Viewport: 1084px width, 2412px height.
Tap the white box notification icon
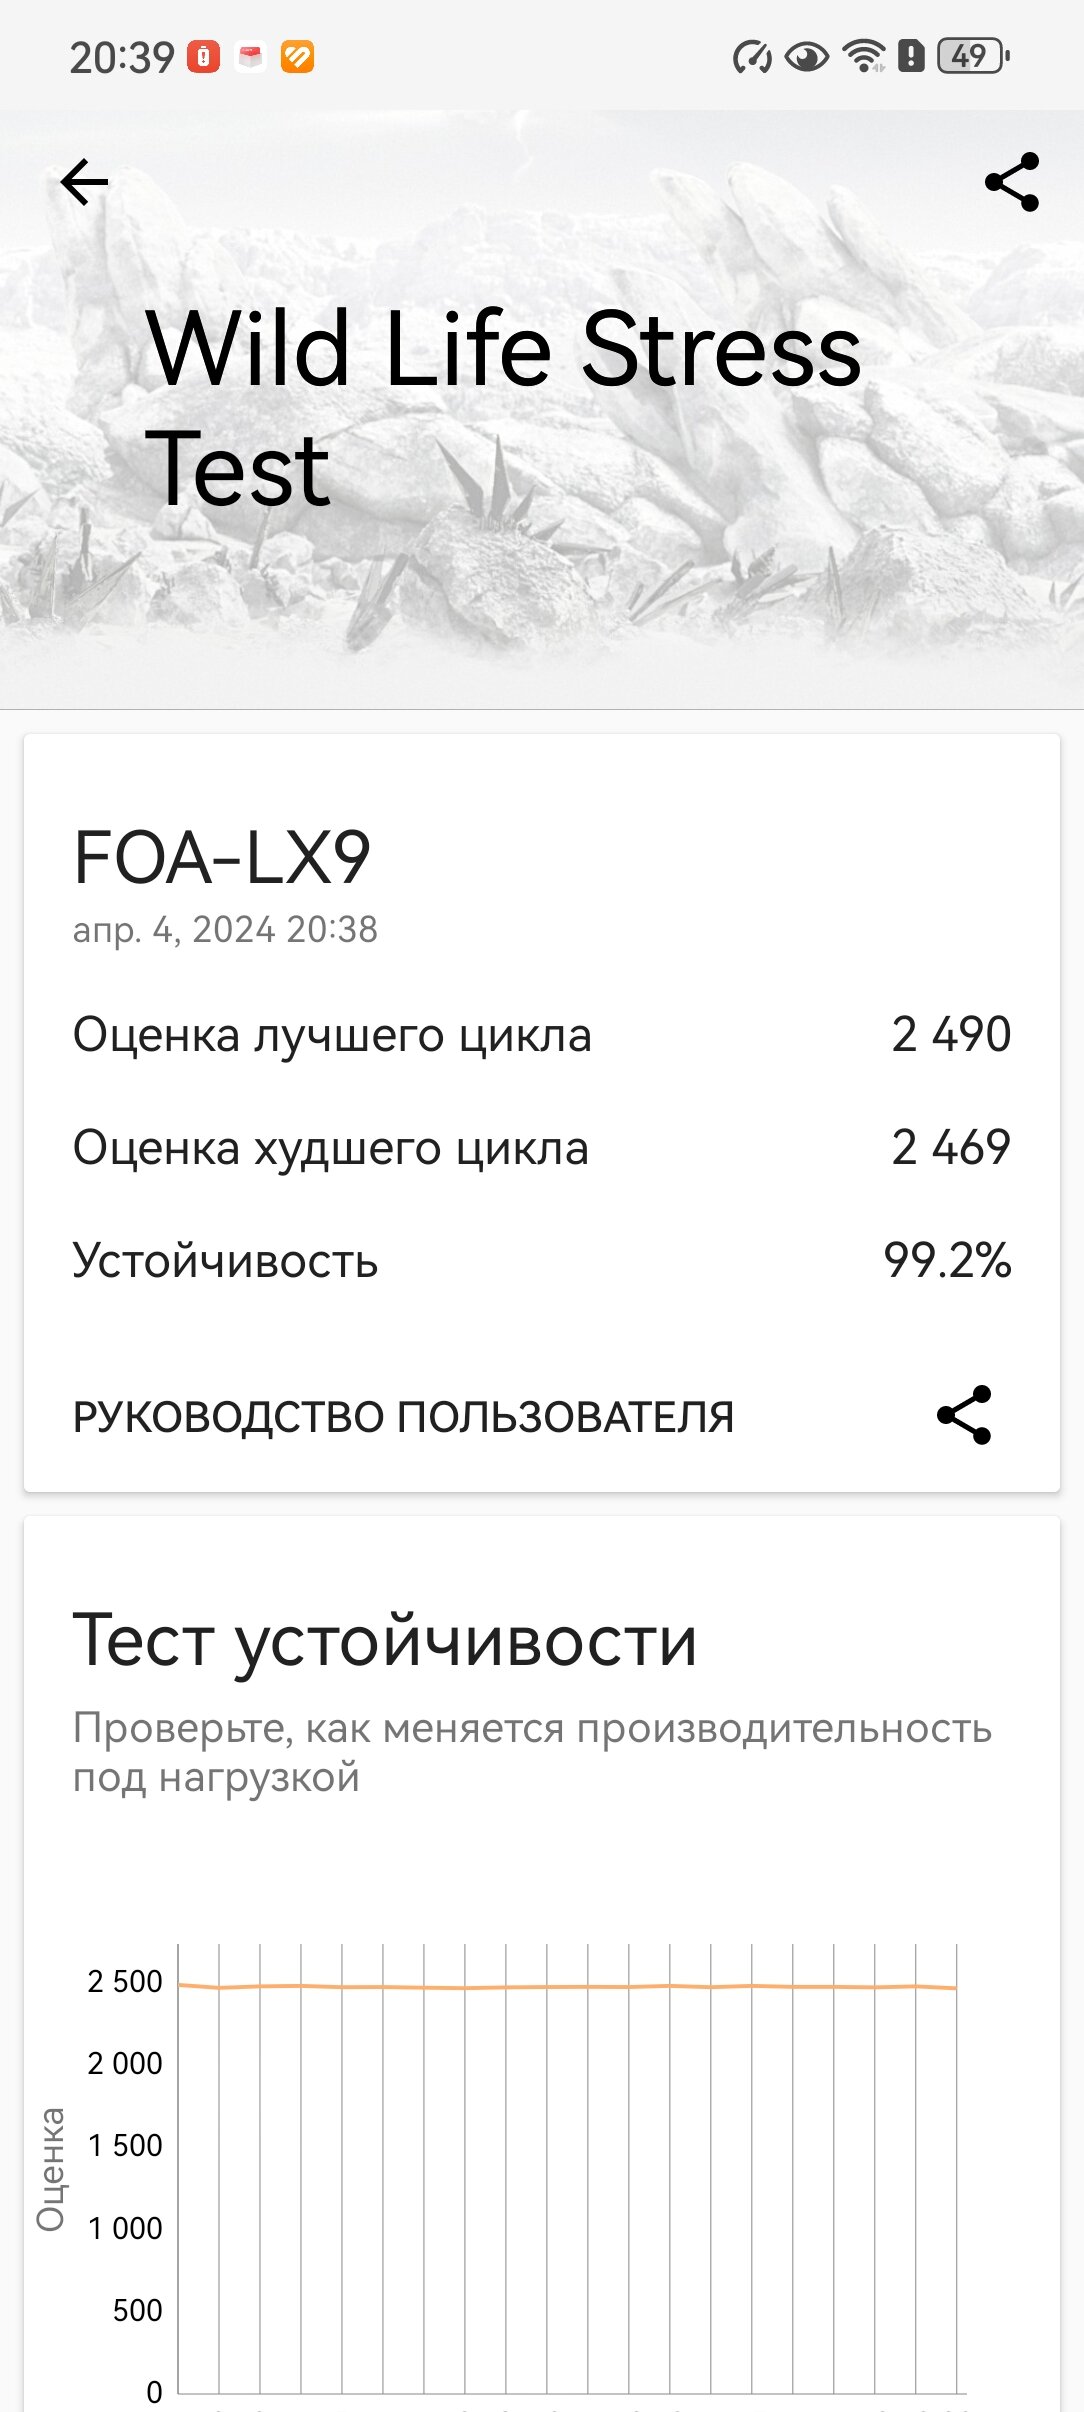(x=250, y=57)
